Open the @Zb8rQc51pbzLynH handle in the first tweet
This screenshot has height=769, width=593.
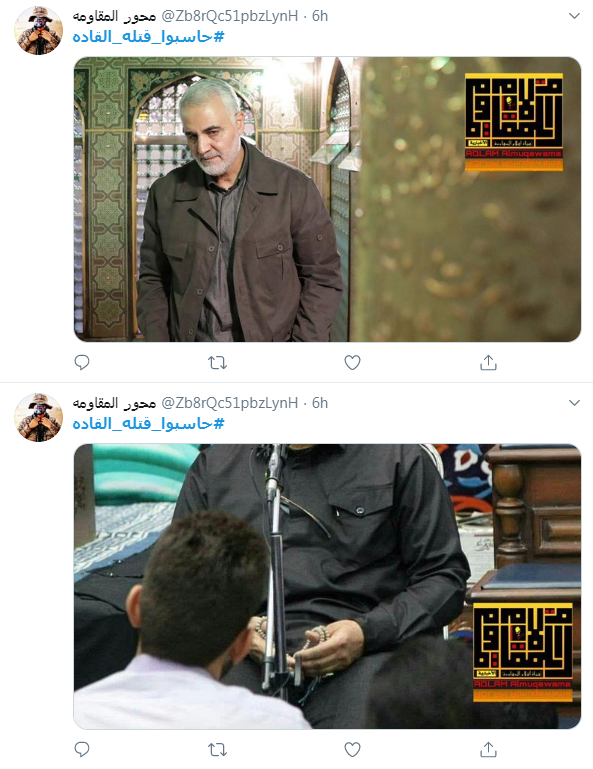point(230,16)
